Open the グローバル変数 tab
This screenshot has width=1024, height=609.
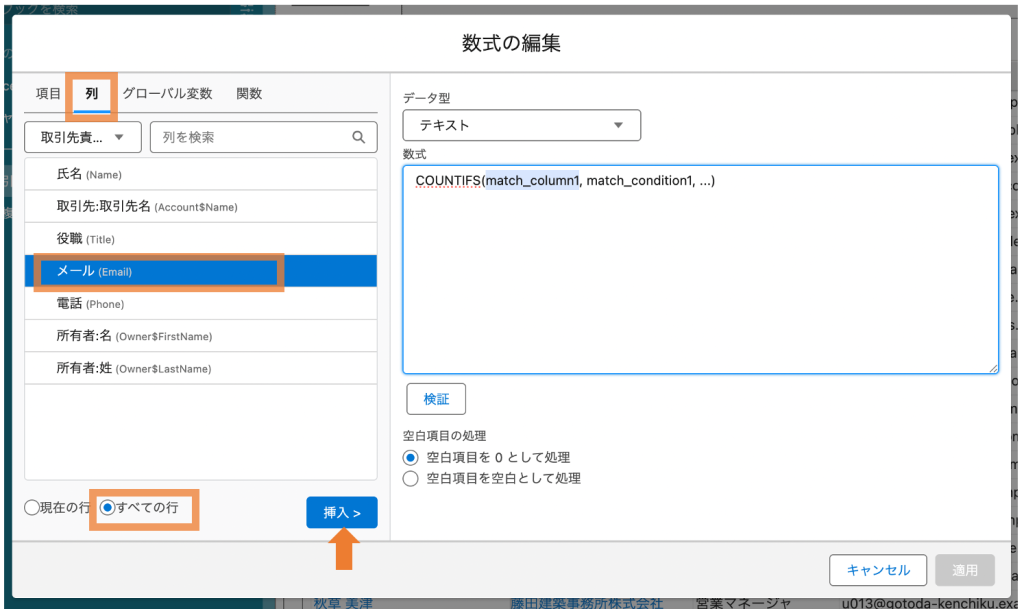pos(167,94)
